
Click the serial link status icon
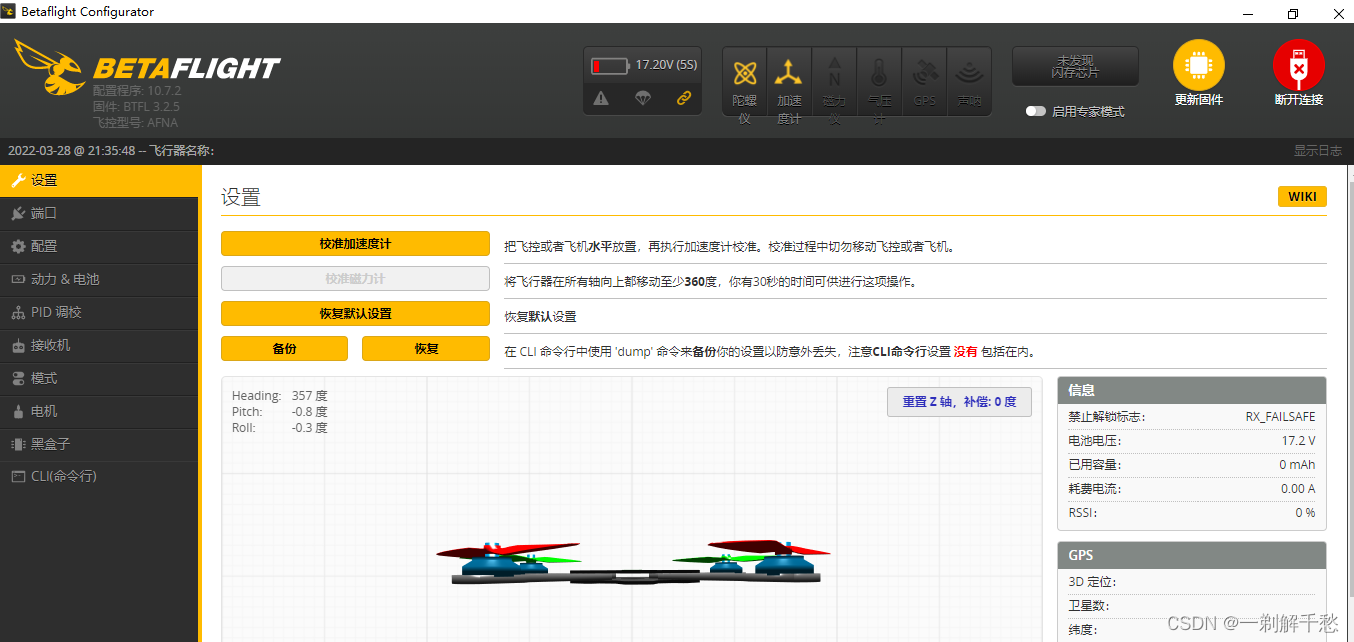[x=684, y=98]
